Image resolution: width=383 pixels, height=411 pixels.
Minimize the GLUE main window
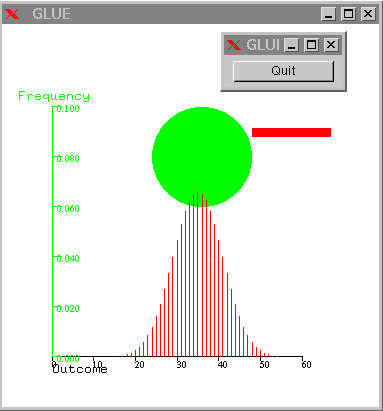tap(328, 14)
